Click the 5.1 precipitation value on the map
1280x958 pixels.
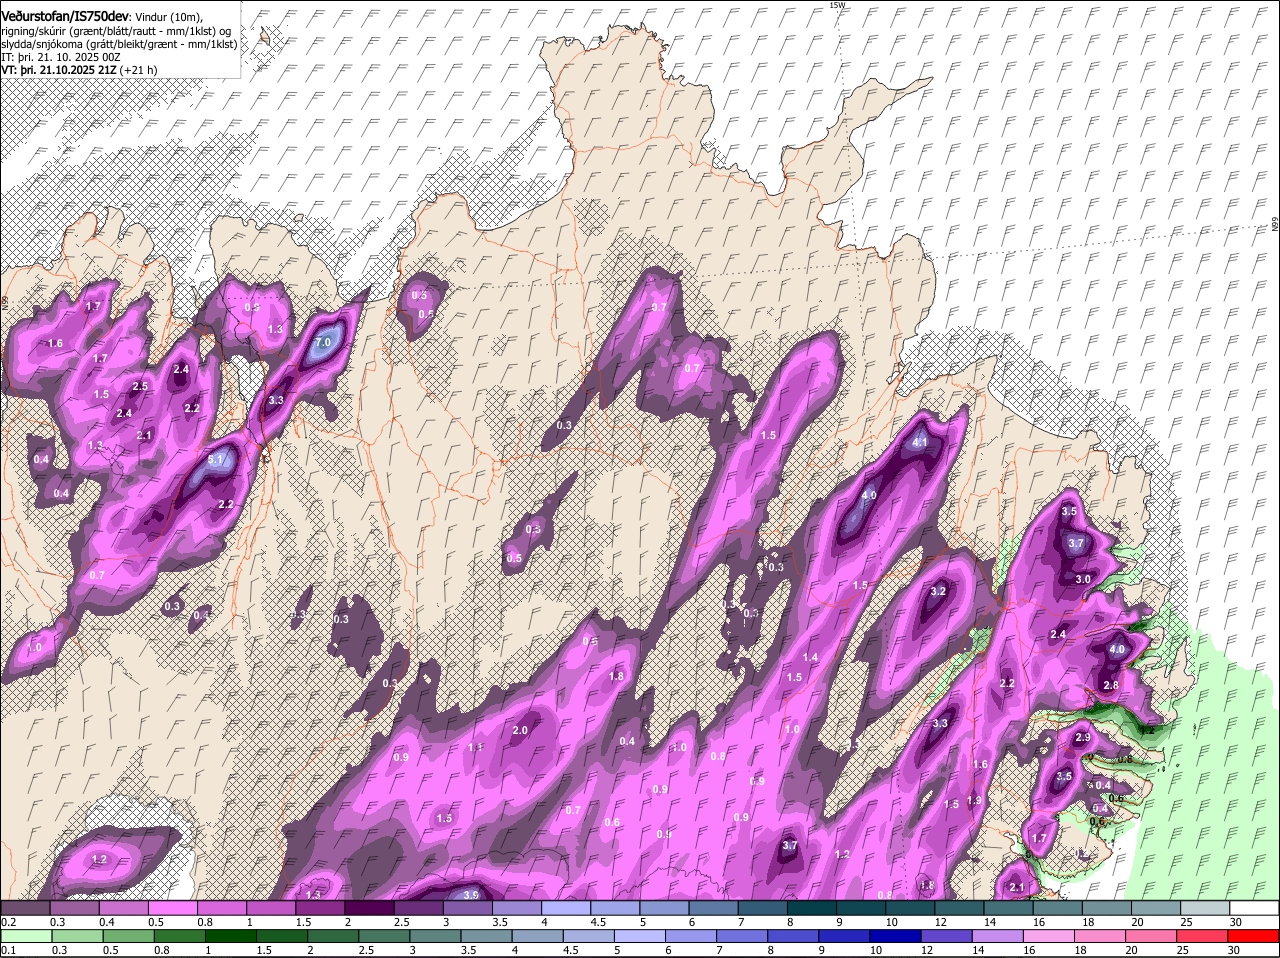click(217, 459)
